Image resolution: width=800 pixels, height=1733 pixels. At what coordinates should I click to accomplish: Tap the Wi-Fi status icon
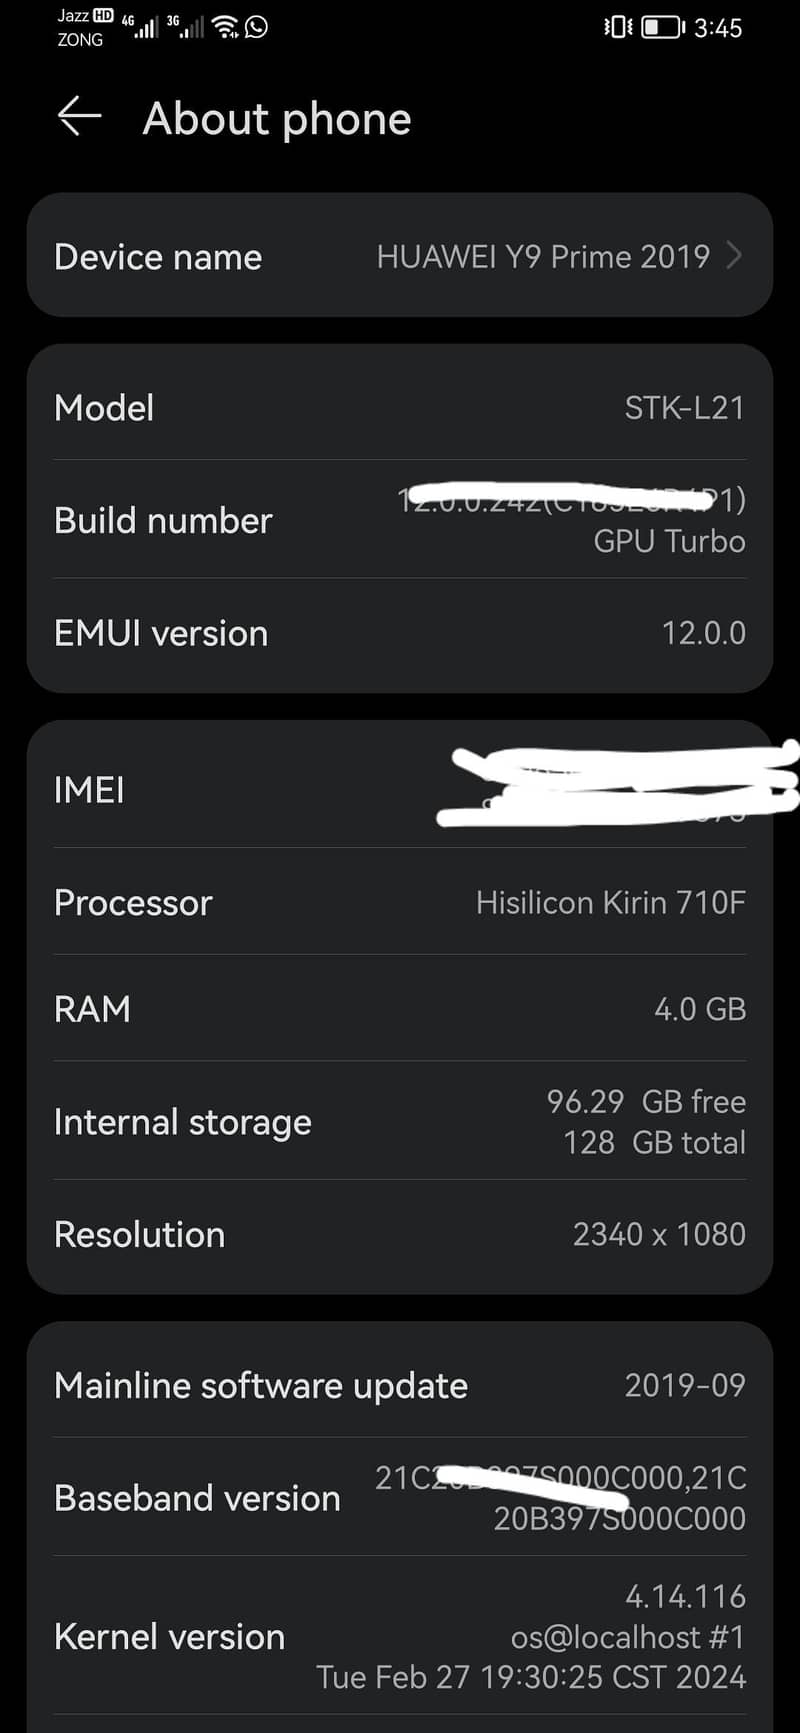point(226,27)
